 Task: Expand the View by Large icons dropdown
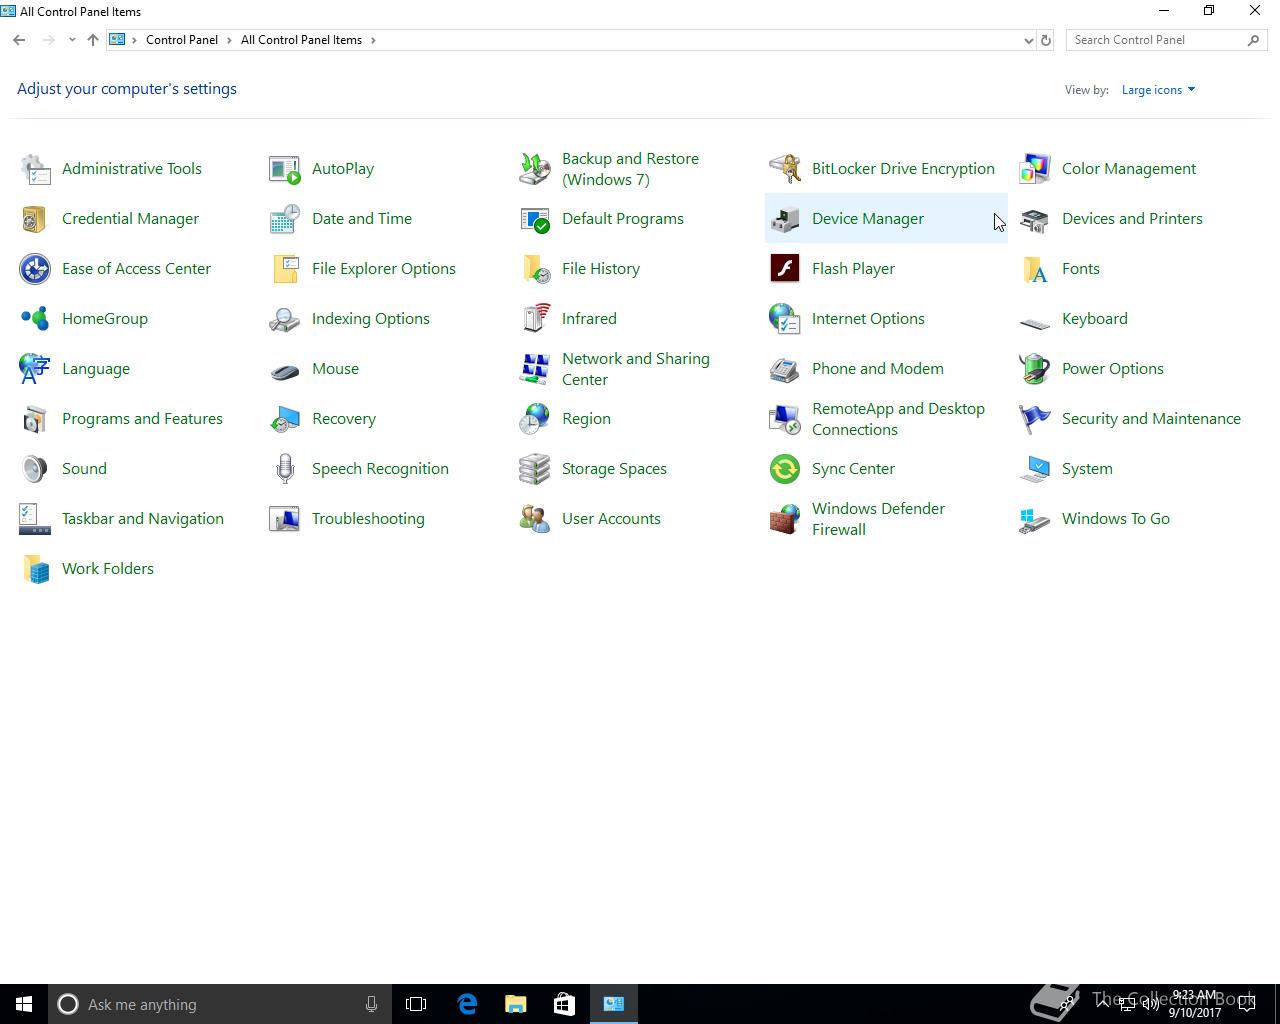coord(1158,90)
